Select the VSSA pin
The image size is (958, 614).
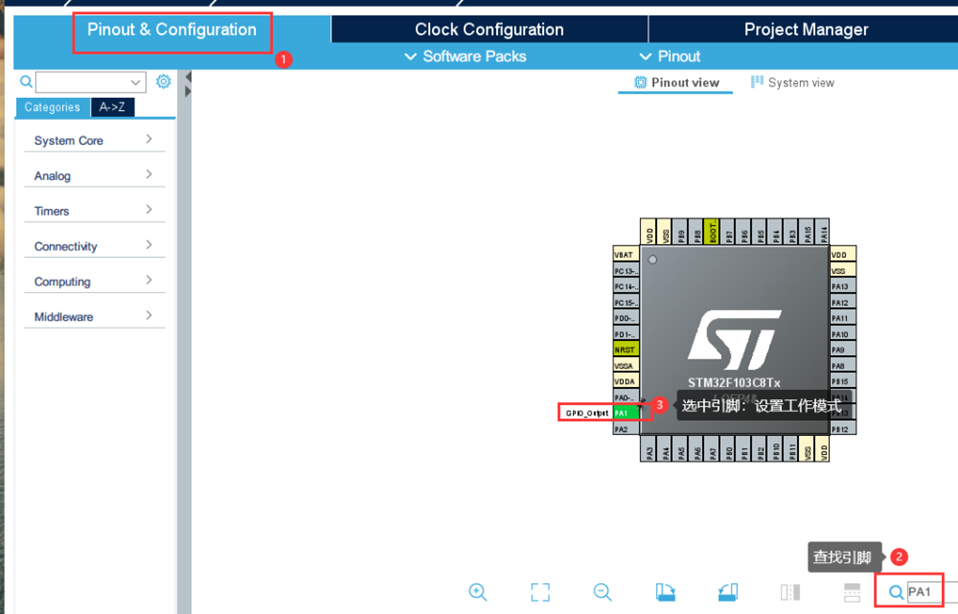click(x=626, y=365)
